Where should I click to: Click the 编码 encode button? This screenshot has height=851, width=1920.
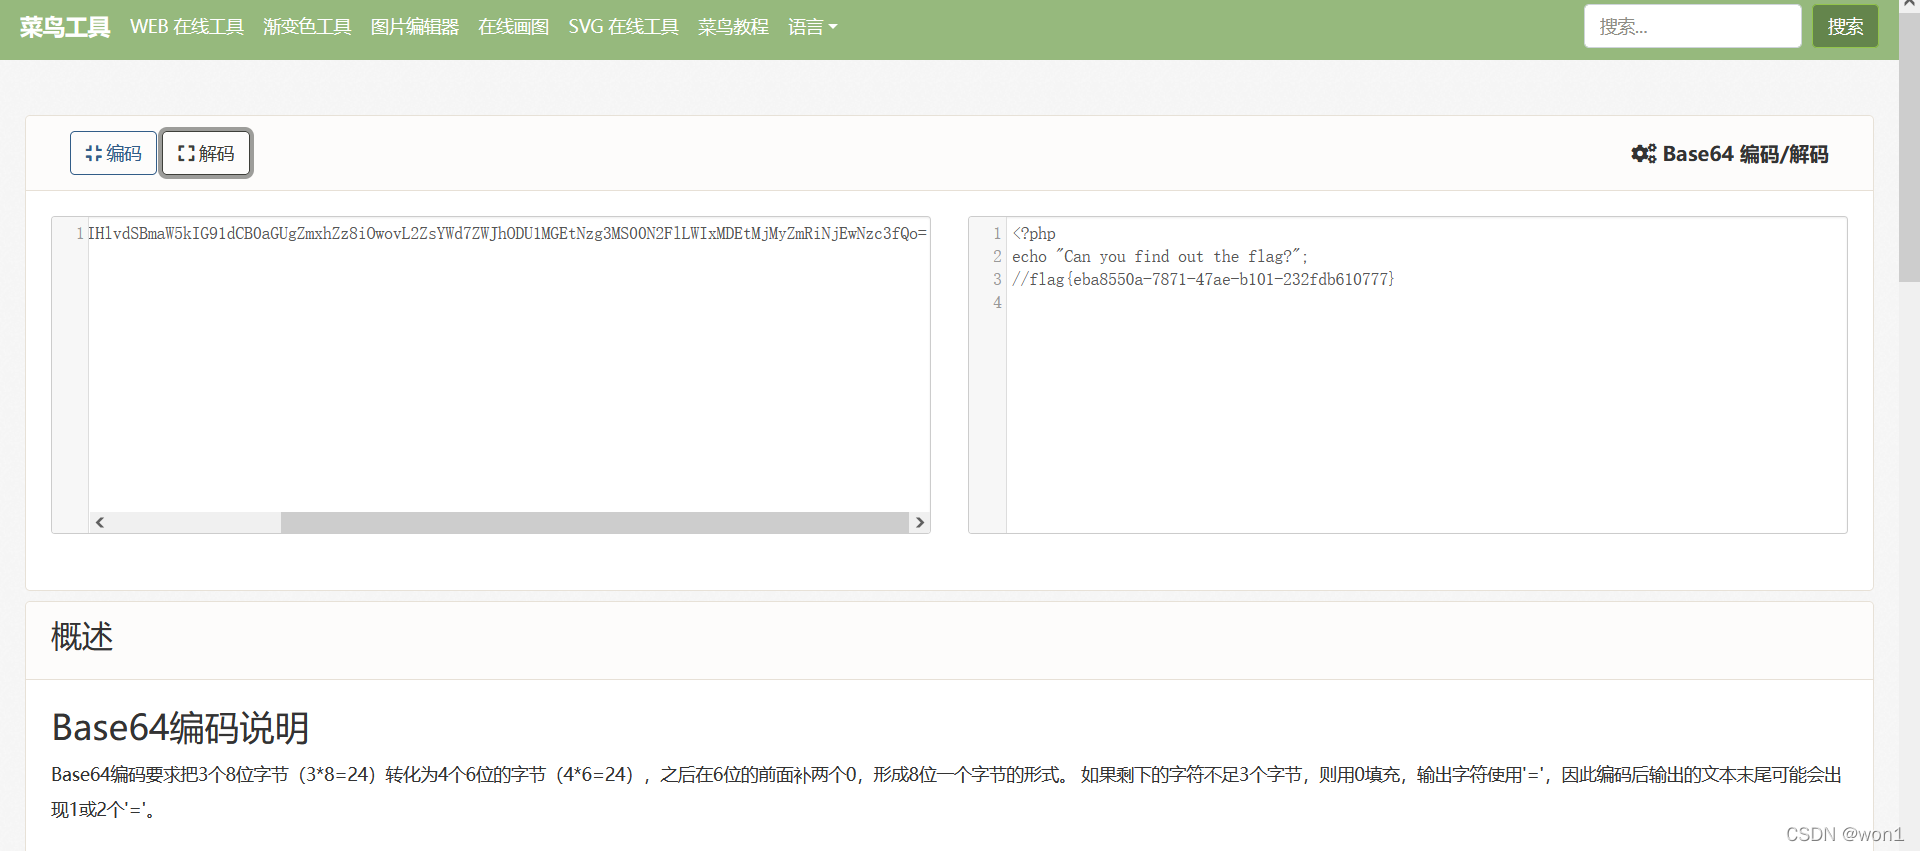(113, 153)
